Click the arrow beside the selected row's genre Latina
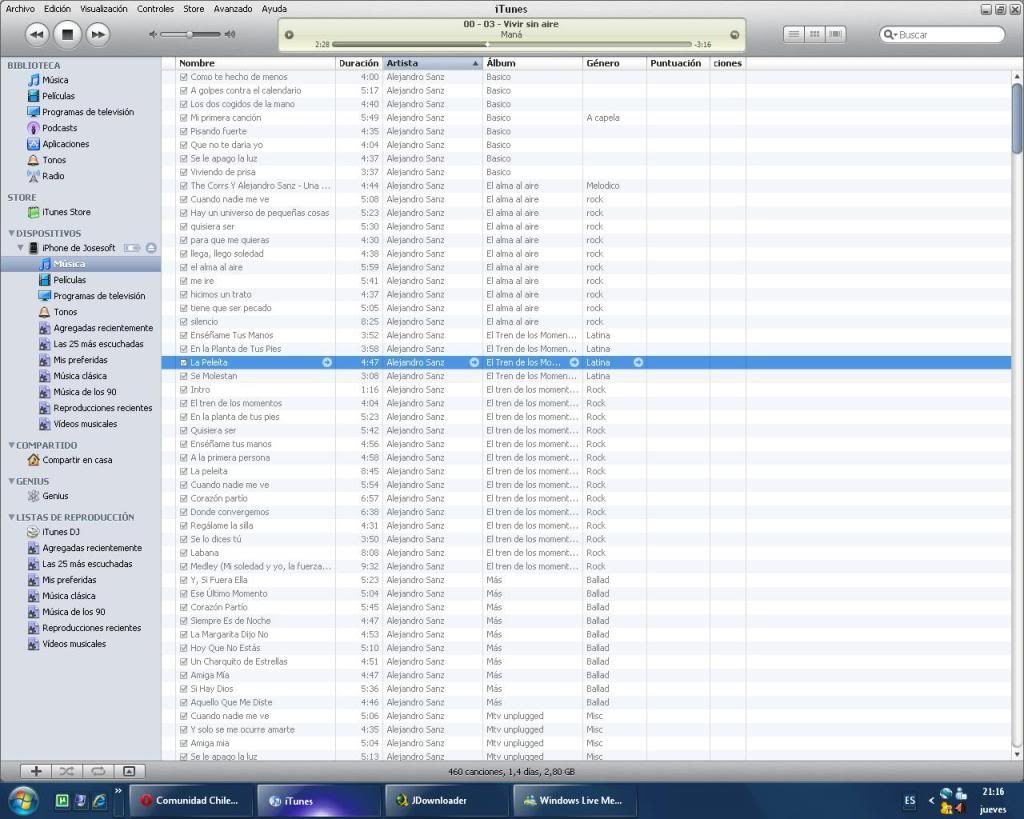The width and height of the screenshot is (1024, 819). [x=639, y=362]
